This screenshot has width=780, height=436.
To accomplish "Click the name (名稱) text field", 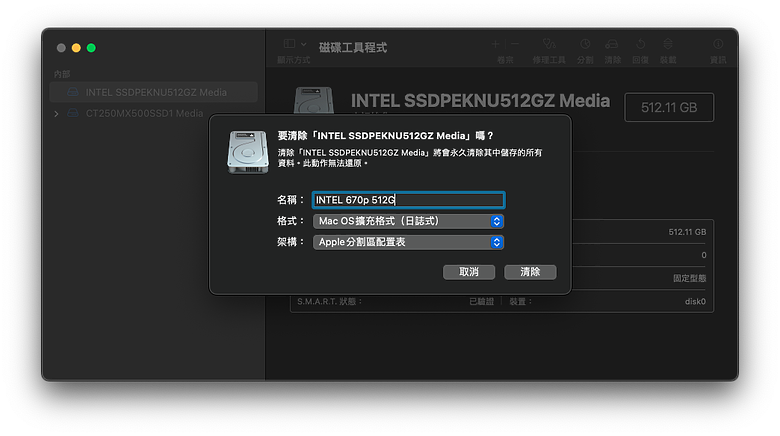I will click(x=408, y=200).
